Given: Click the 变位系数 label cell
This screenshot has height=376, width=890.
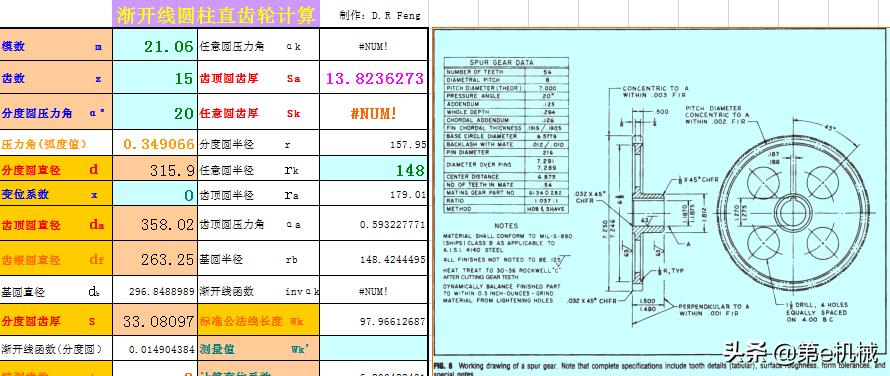Looking at the screenshot, I should [x=56, y=194].
